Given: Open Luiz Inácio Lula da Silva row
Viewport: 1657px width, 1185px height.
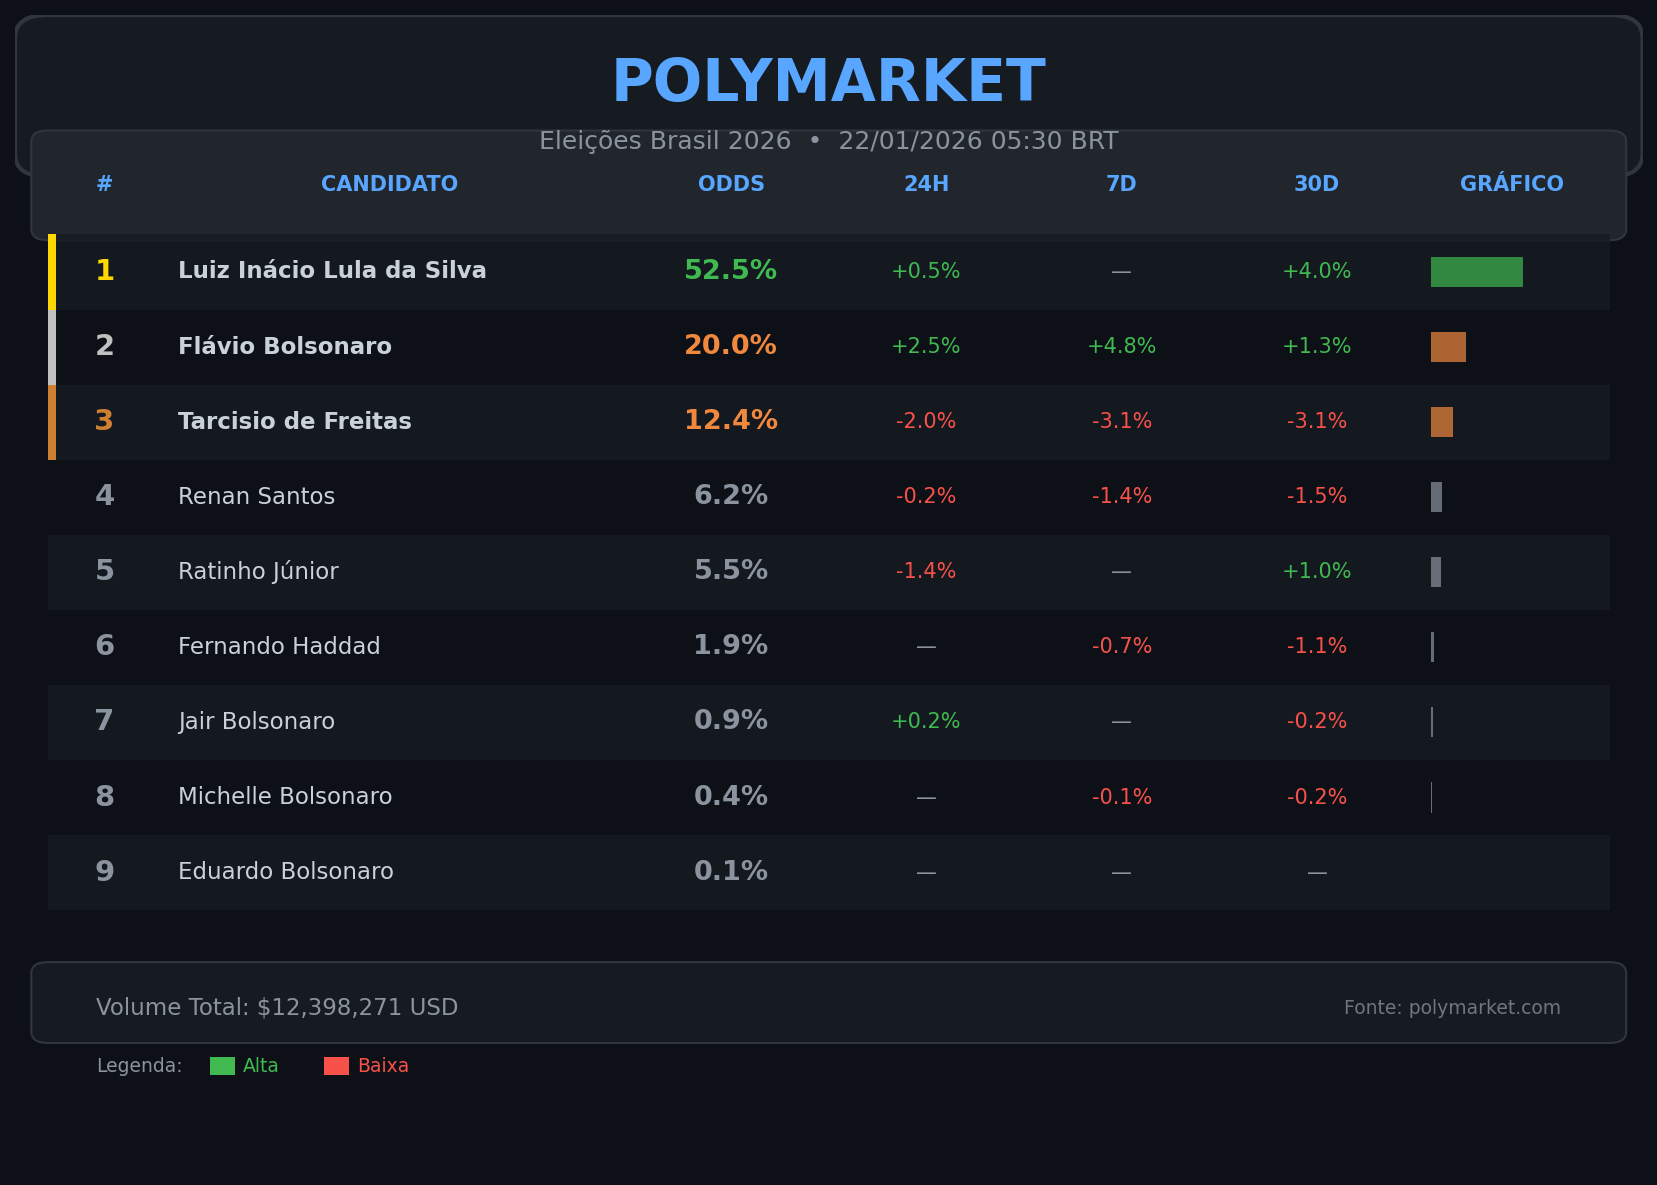Looking at the screenshot, I should [332, 271].
